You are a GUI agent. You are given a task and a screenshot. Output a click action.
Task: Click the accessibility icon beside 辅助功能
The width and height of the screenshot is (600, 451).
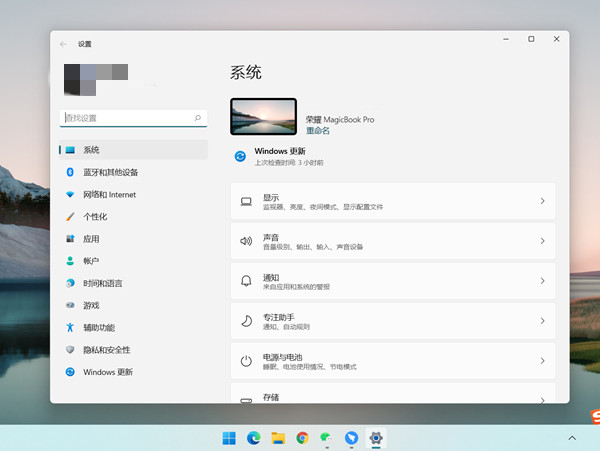click(x=70, y=327)
